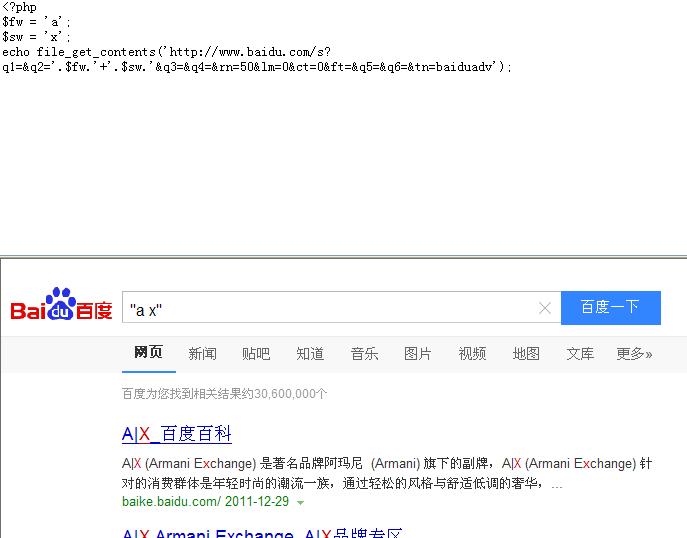Click the echo file_get_contents code line
Image resolution: width=687 pixels, height=538 pixels.
click(166, 52)
